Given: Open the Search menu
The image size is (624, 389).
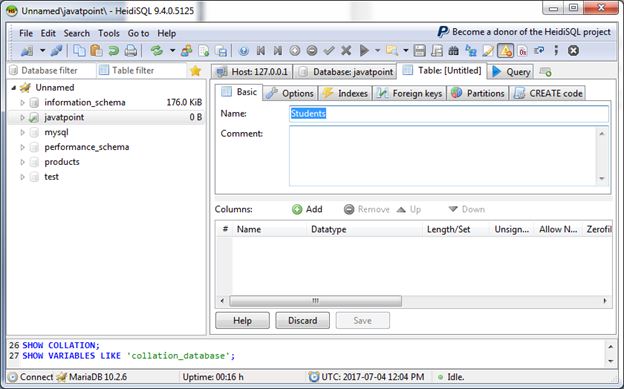Looking at the screenshot, I should click(x=77, y=33).
